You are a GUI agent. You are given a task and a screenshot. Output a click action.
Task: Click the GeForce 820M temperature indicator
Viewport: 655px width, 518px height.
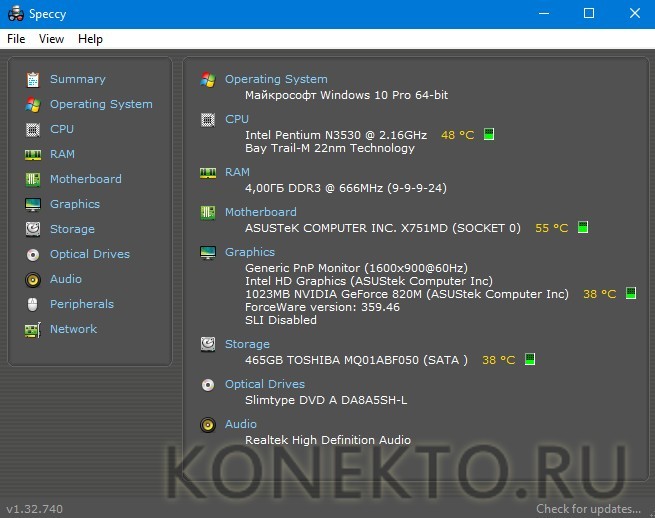point(631,293)
